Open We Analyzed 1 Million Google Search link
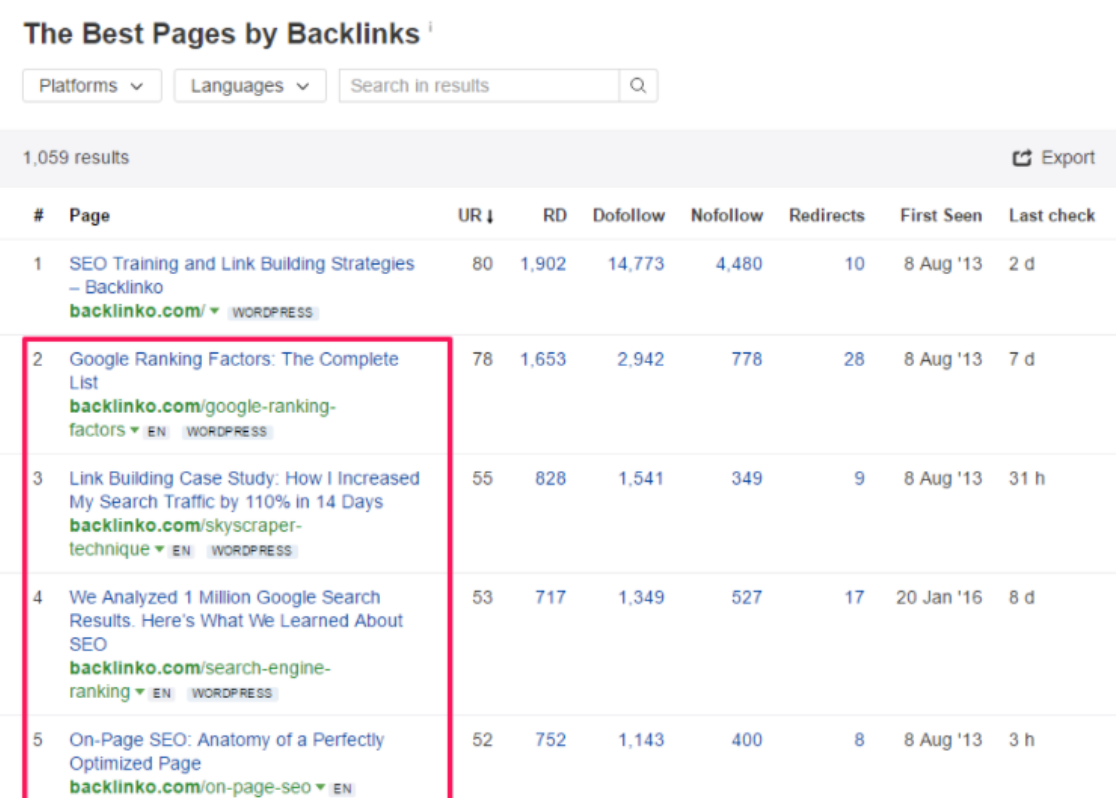The width and height of the screenshot is (1116, 798). [236, 620]
